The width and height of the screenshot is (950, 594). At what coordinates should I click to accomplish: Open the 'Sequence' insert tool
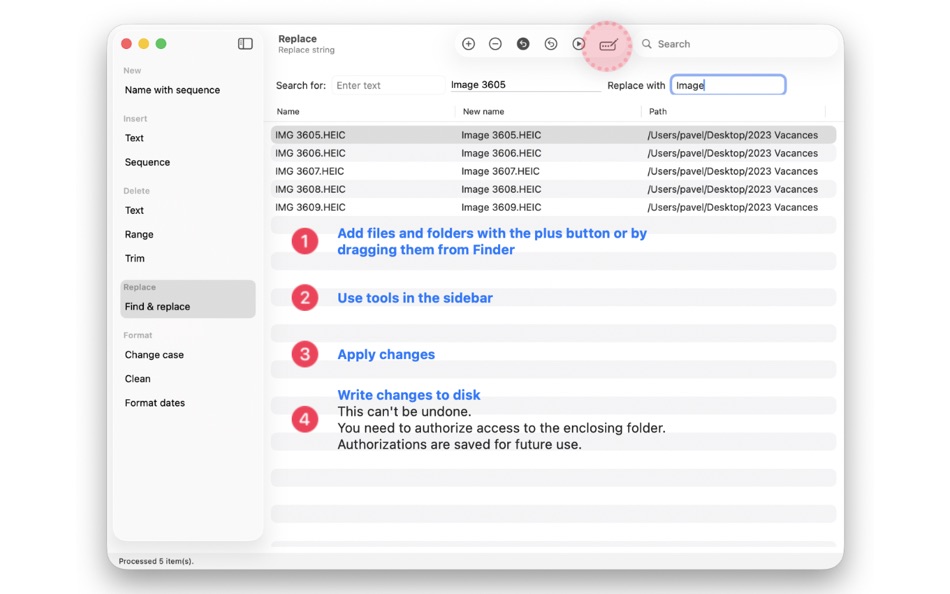[x=149, y=162]
